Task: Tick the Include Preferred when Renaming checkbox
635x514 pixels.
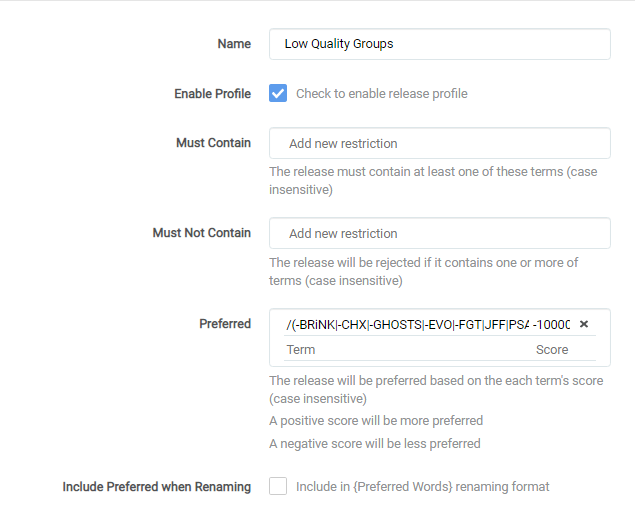Action: click(278, 486)
